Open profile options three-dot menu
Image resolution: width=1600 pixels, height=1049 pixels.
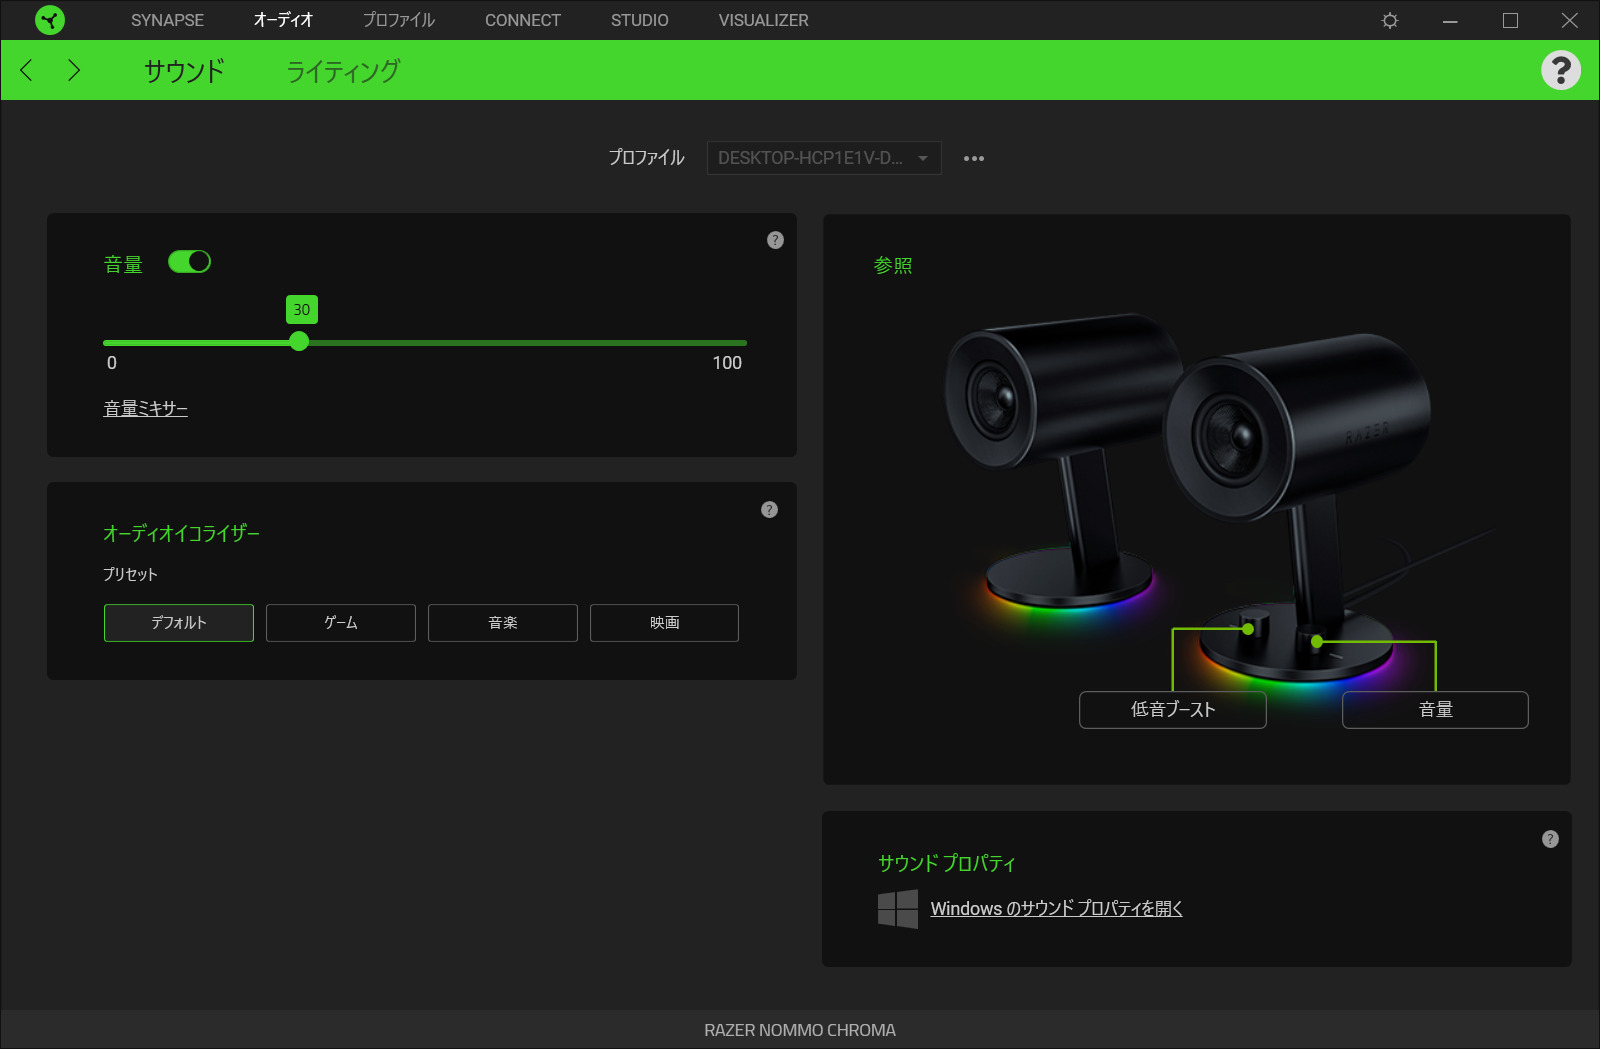(974, 158)
